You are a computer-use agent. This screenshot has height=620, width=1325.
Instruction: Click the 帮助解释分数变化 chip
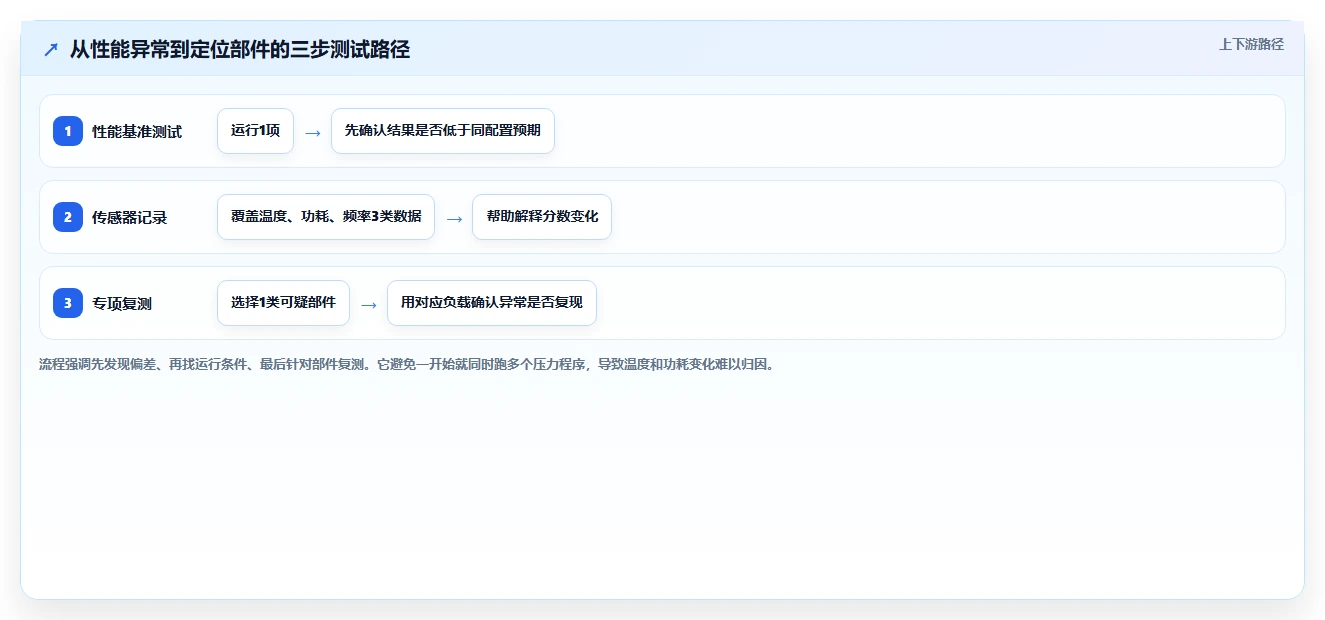[x=542, y=217]
